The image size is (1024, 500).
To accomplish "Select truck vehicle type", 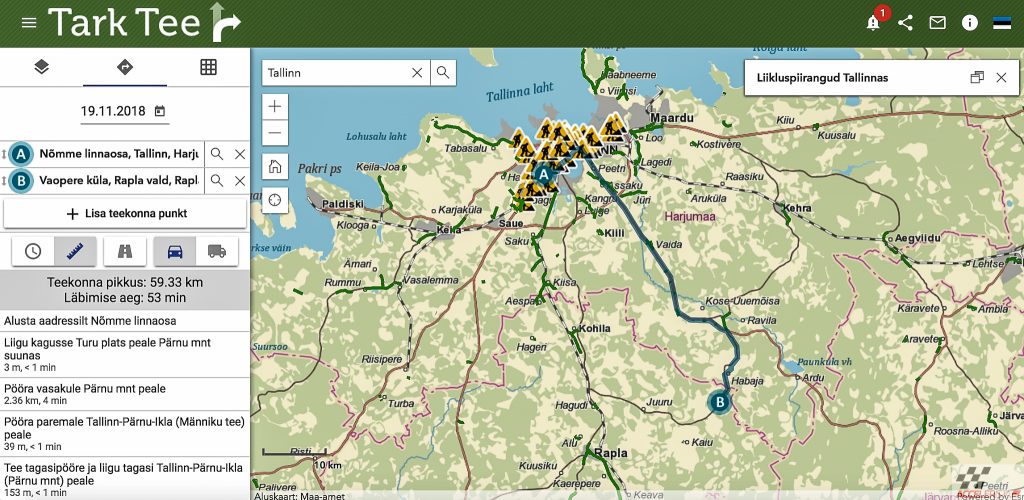I will 217,252.
